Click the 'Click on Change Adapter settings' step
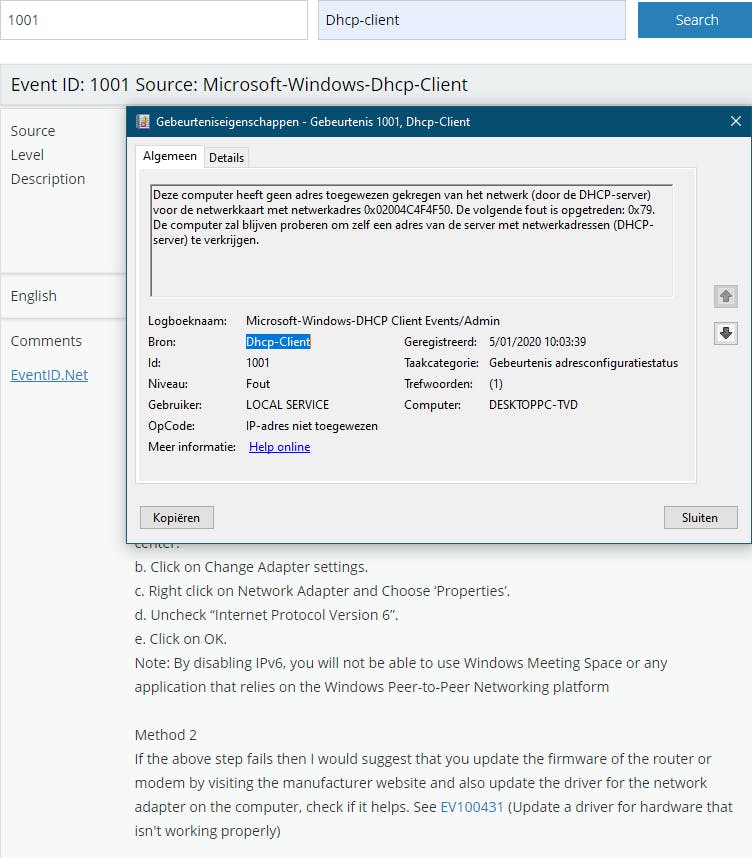752x858 pixels. click(x=251, y=567)
